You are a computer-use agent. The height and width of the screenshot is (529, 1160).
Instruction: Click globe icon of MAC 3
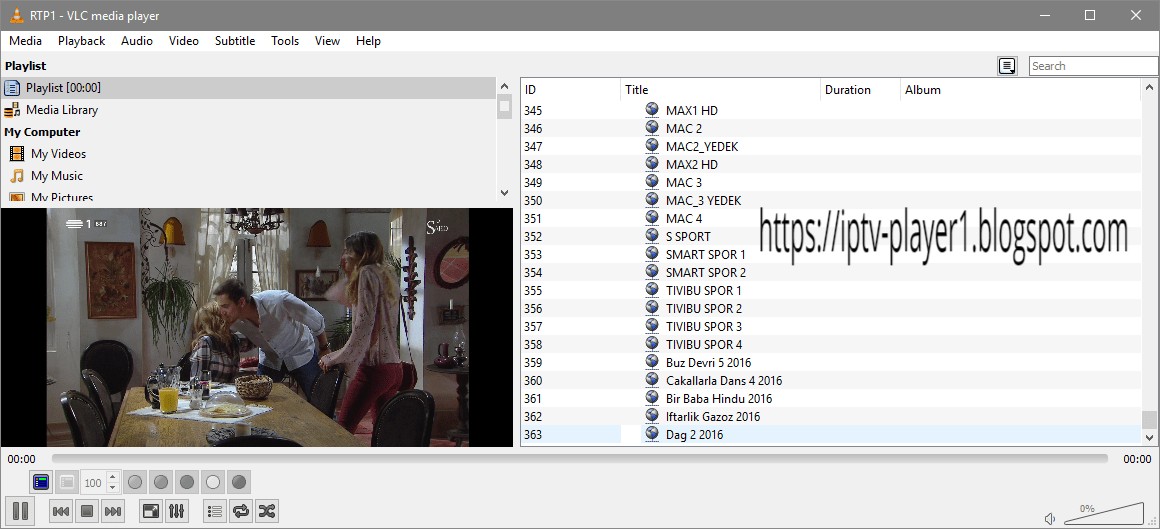tap(652, 181)
